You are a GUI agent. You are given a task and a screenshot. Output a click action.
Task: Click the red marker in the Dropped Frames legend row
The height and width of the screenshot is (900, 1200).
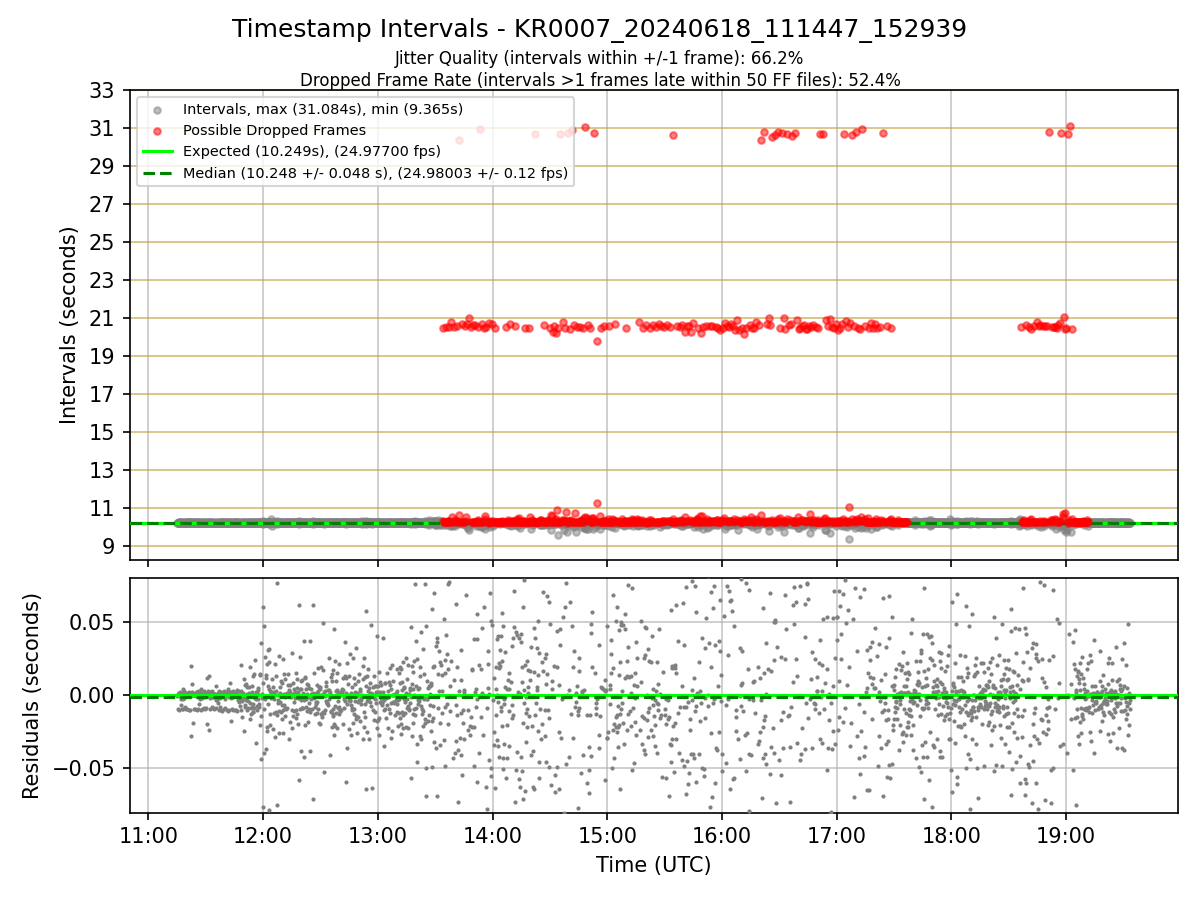(159, 130)
